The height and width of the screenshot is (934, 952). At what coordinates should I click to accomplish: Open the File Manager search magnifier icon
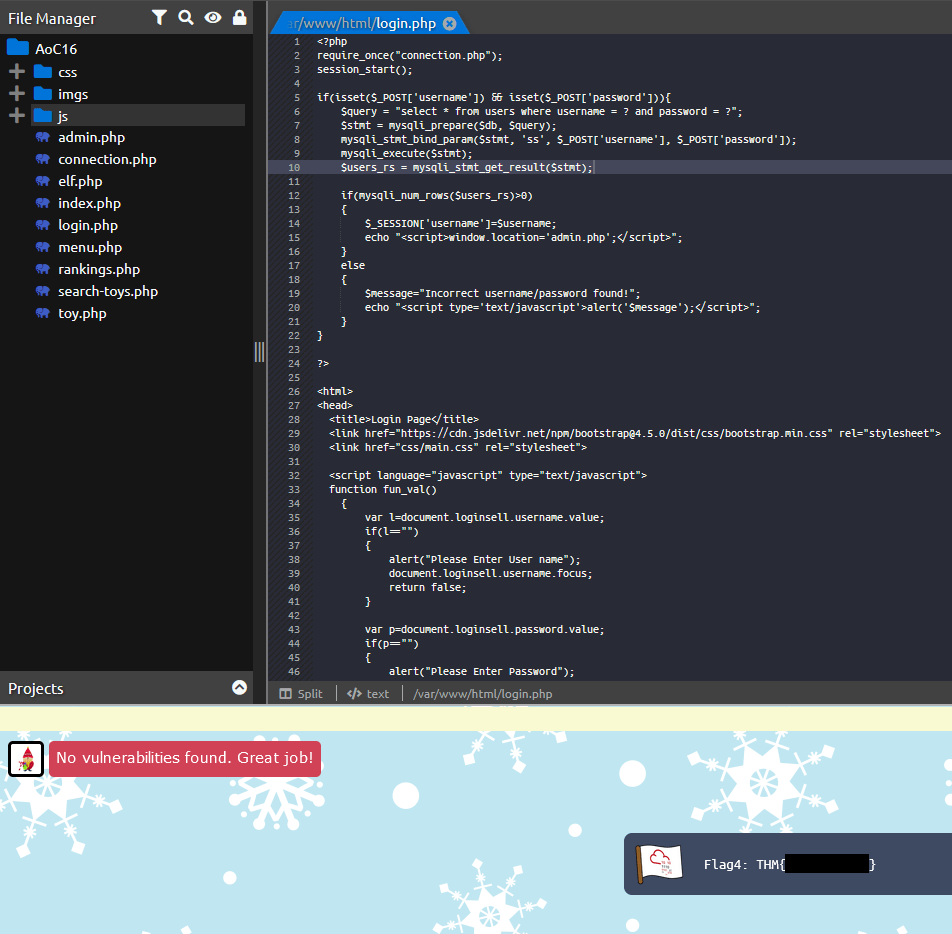click(x=186, y=18)
